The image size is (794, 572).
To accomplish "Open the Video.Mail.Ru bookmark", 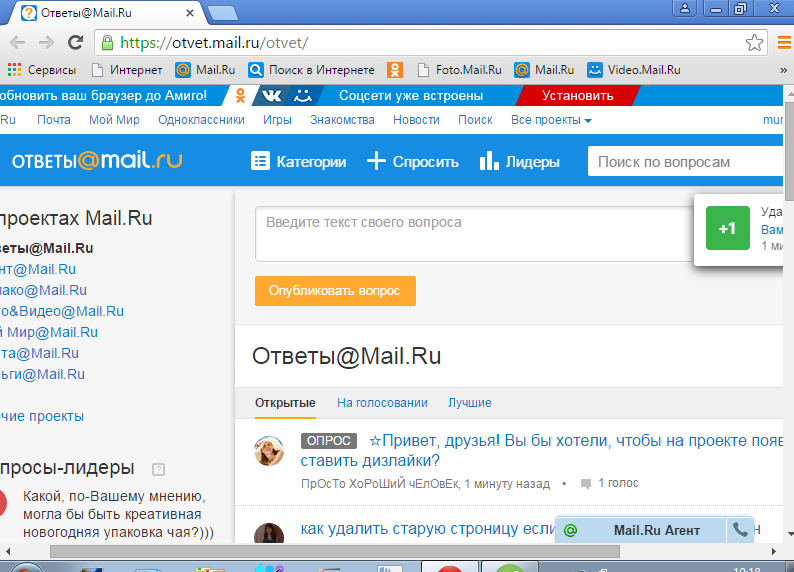I will 633,70.
